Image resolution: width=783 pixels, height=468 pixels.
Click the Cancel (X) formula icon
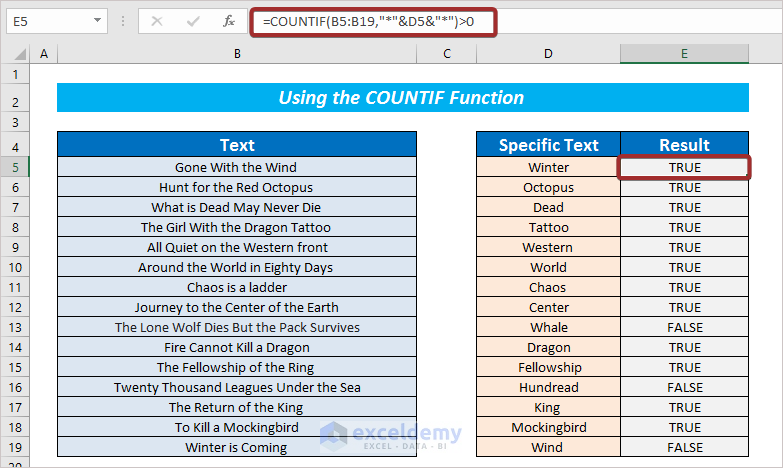(x=157, y=21)
